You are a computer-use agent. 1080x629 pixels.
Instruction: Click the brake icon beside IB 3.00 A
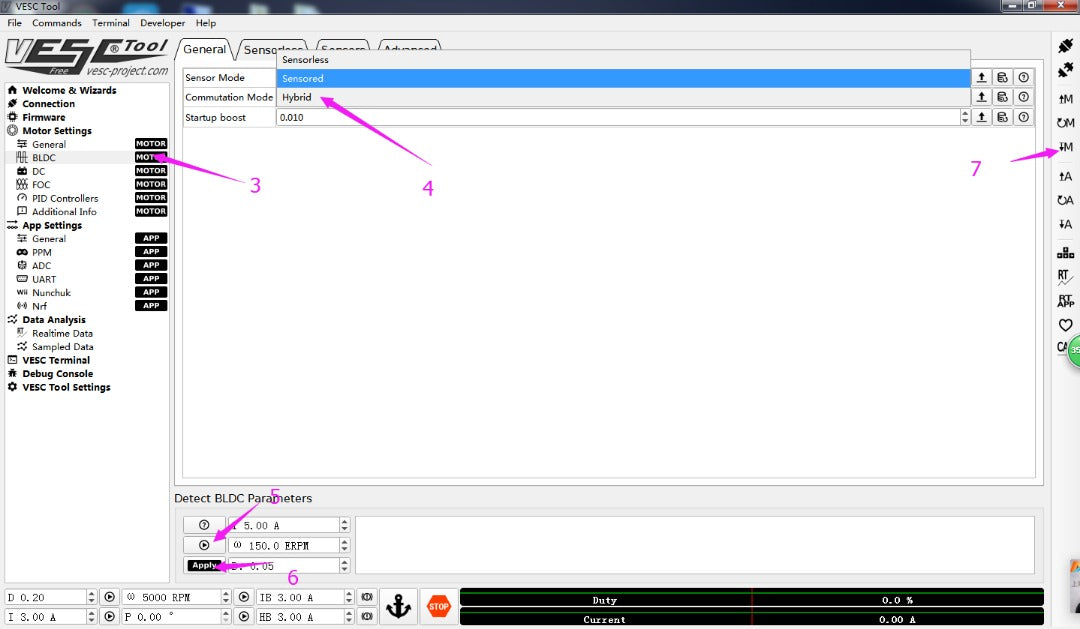tap(367, 597)
